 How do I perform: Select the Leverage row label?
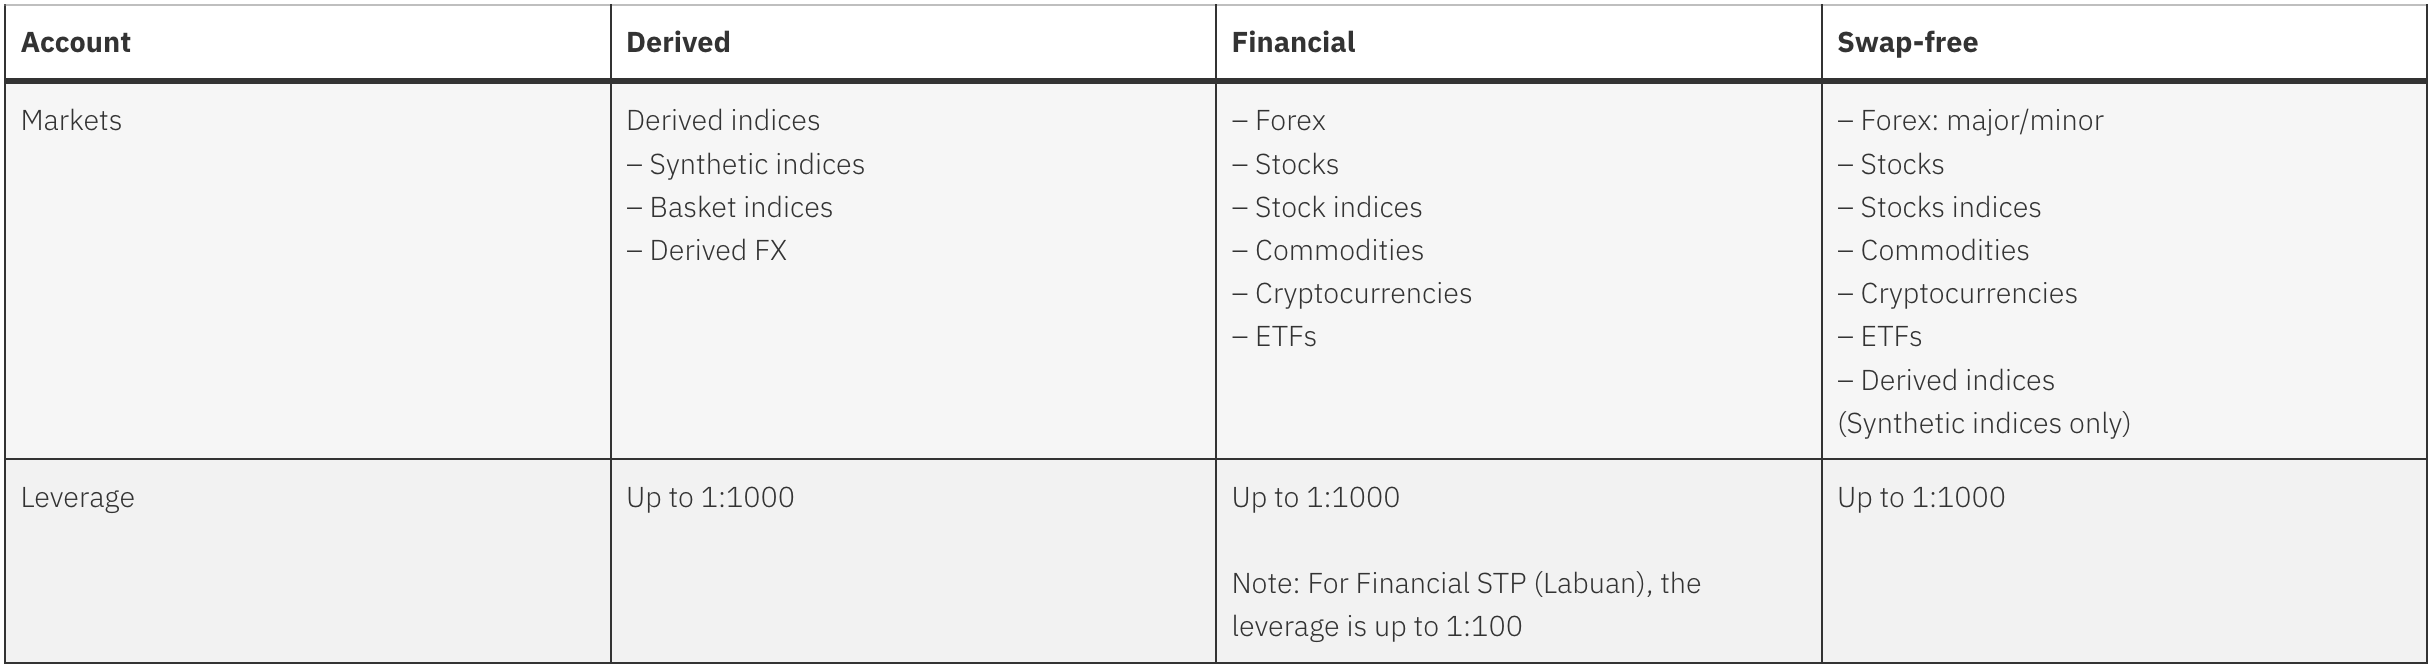point(77,498)
